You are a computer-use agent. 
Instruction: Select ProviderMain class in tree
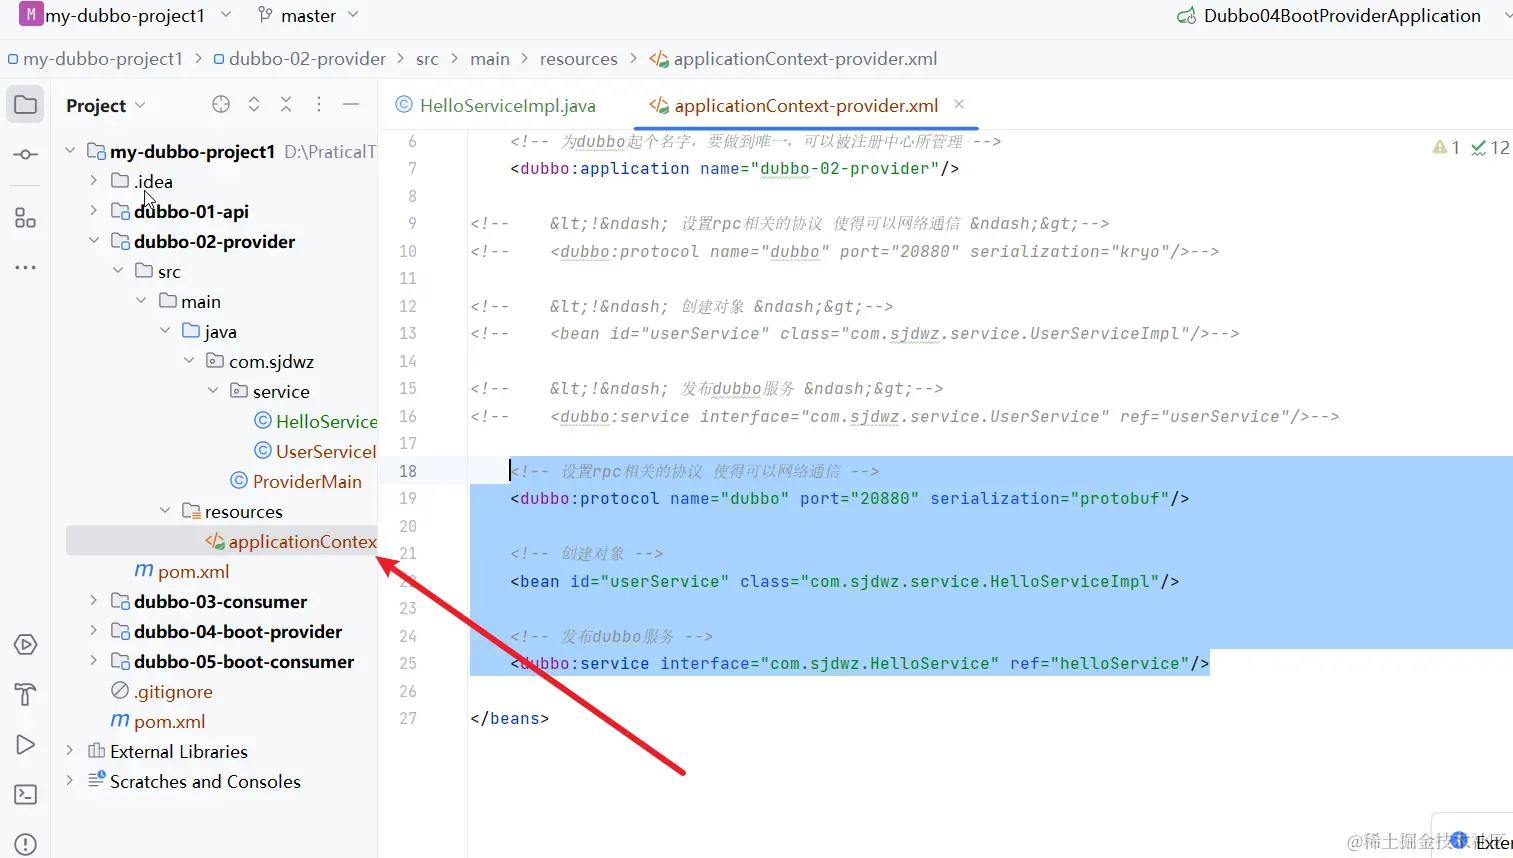(296, 481)
